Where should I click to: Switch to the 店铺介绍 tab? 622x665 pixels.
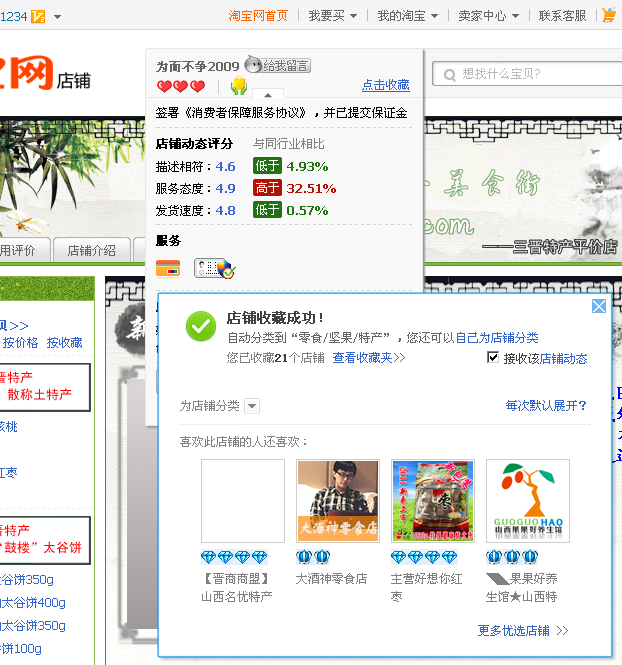(92, 250)
